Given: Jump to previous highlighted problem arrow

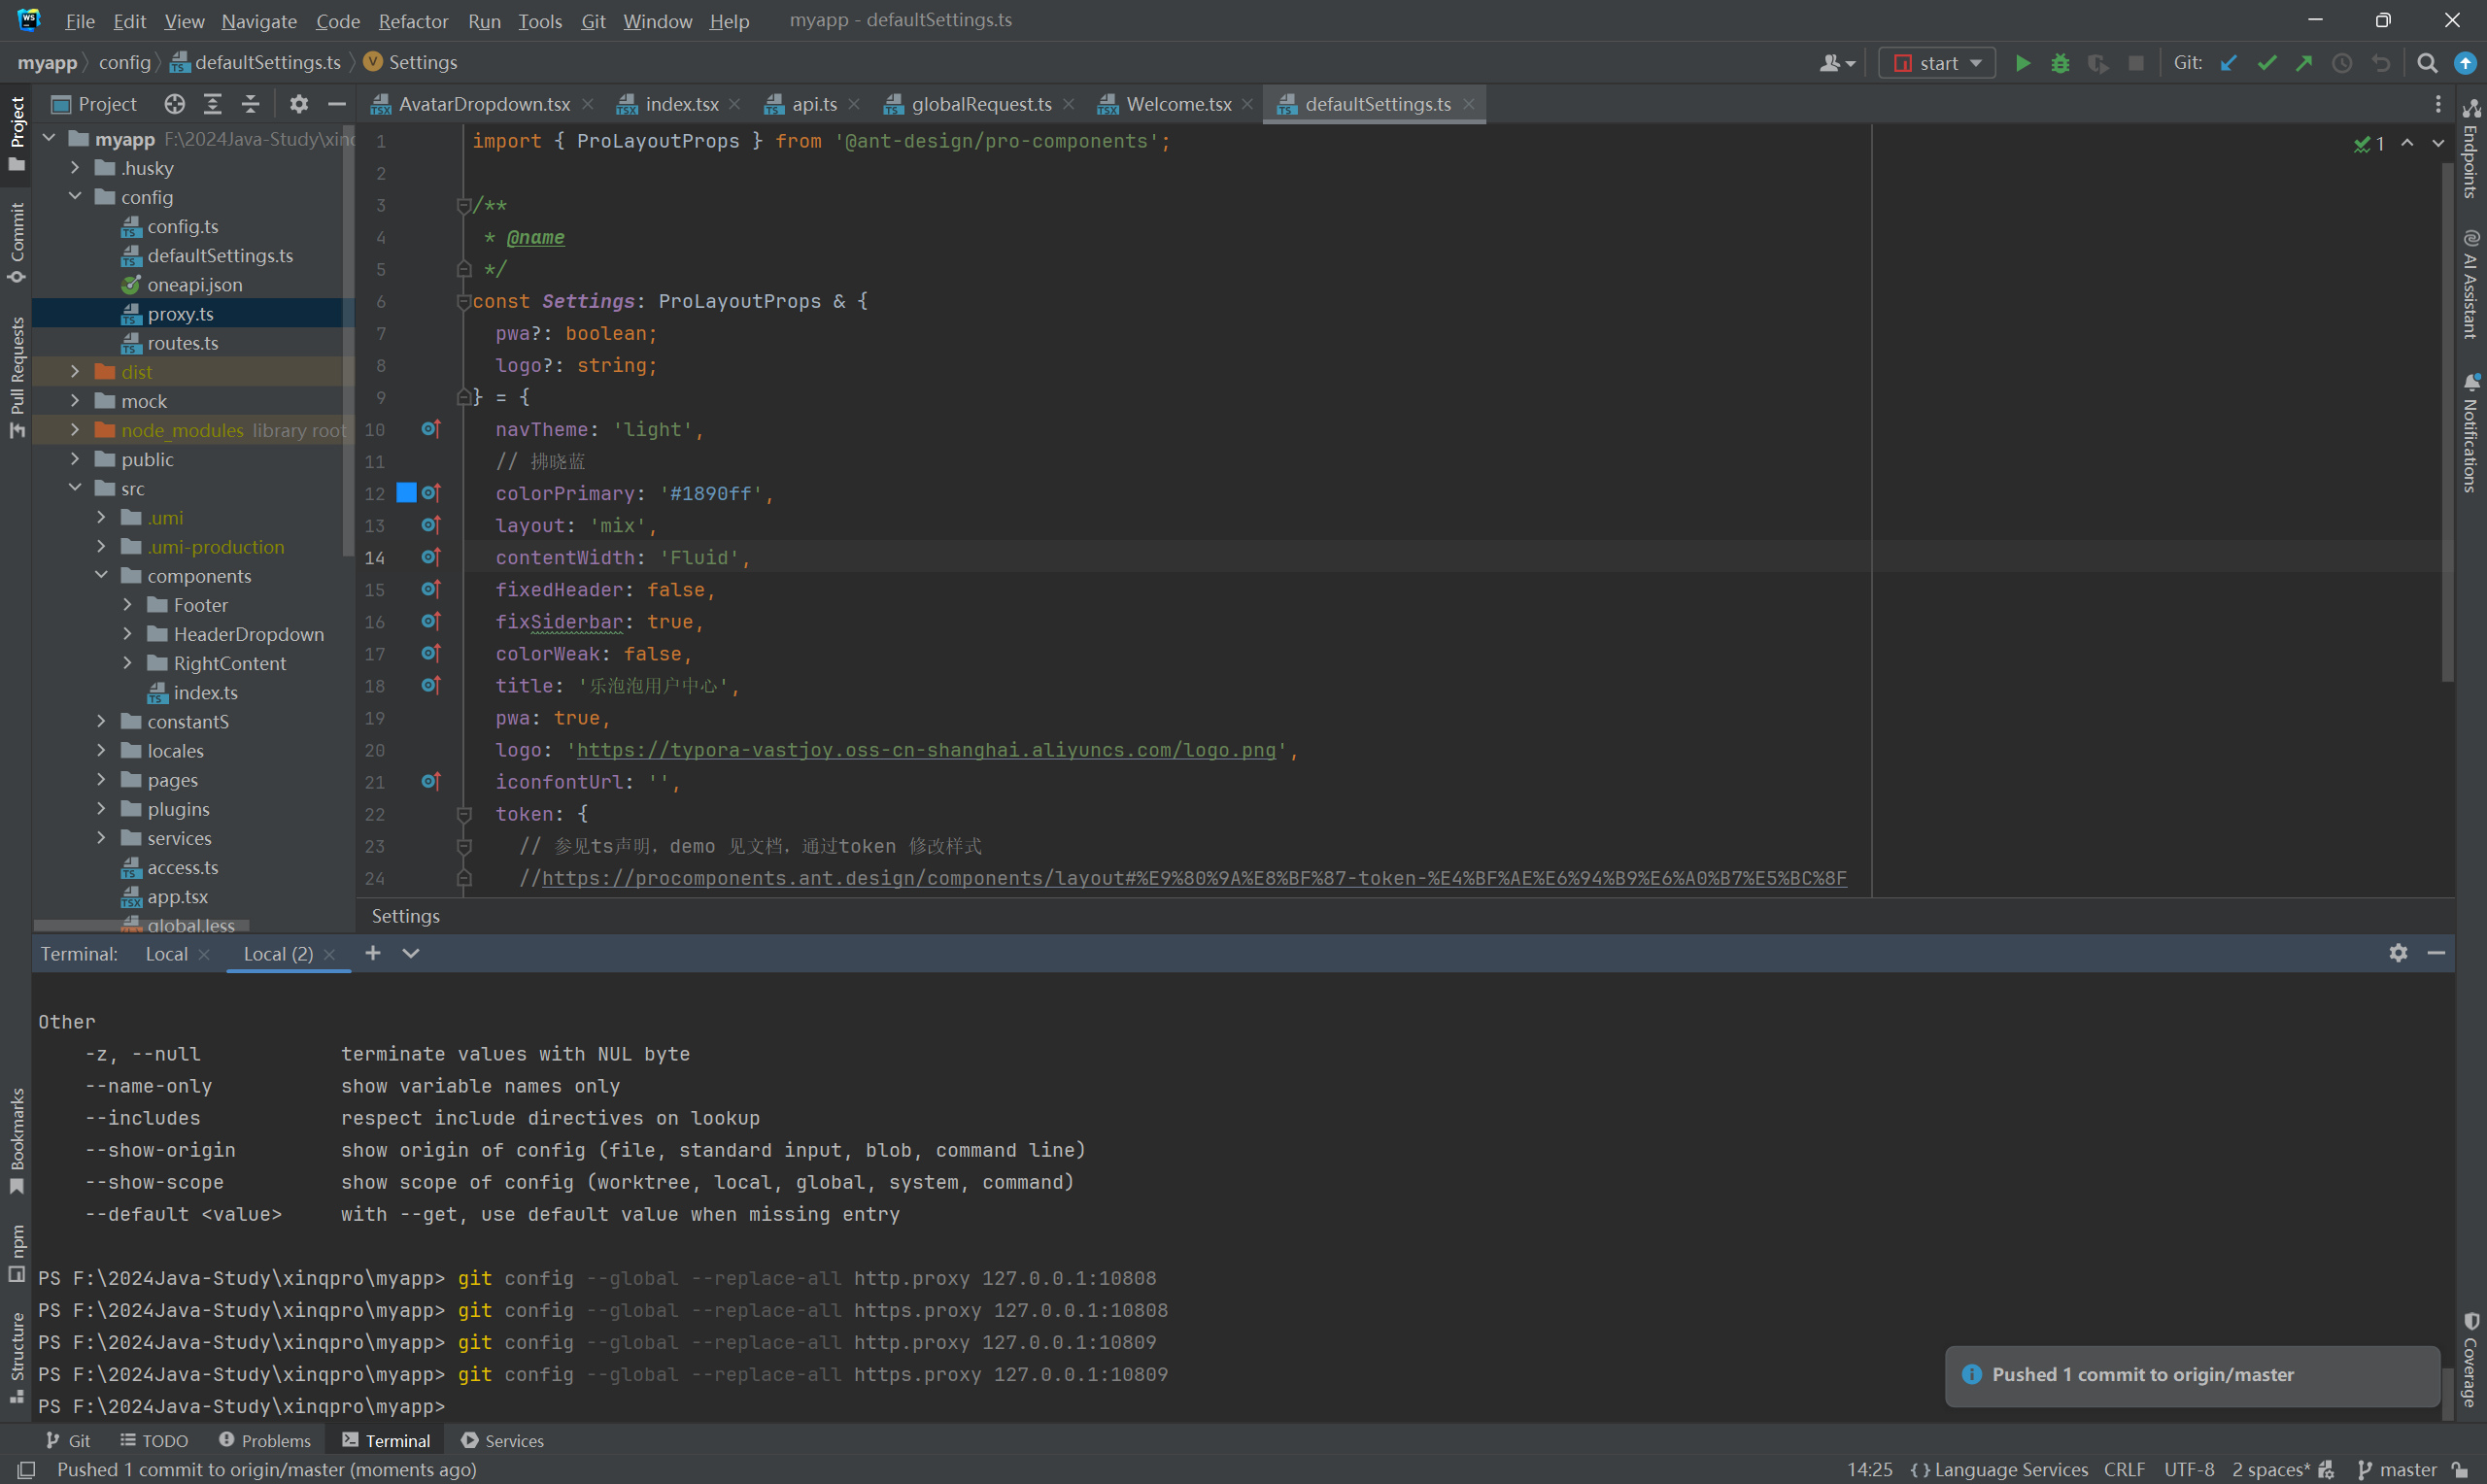Looking at the screenshot, I should coord(2407,143).
